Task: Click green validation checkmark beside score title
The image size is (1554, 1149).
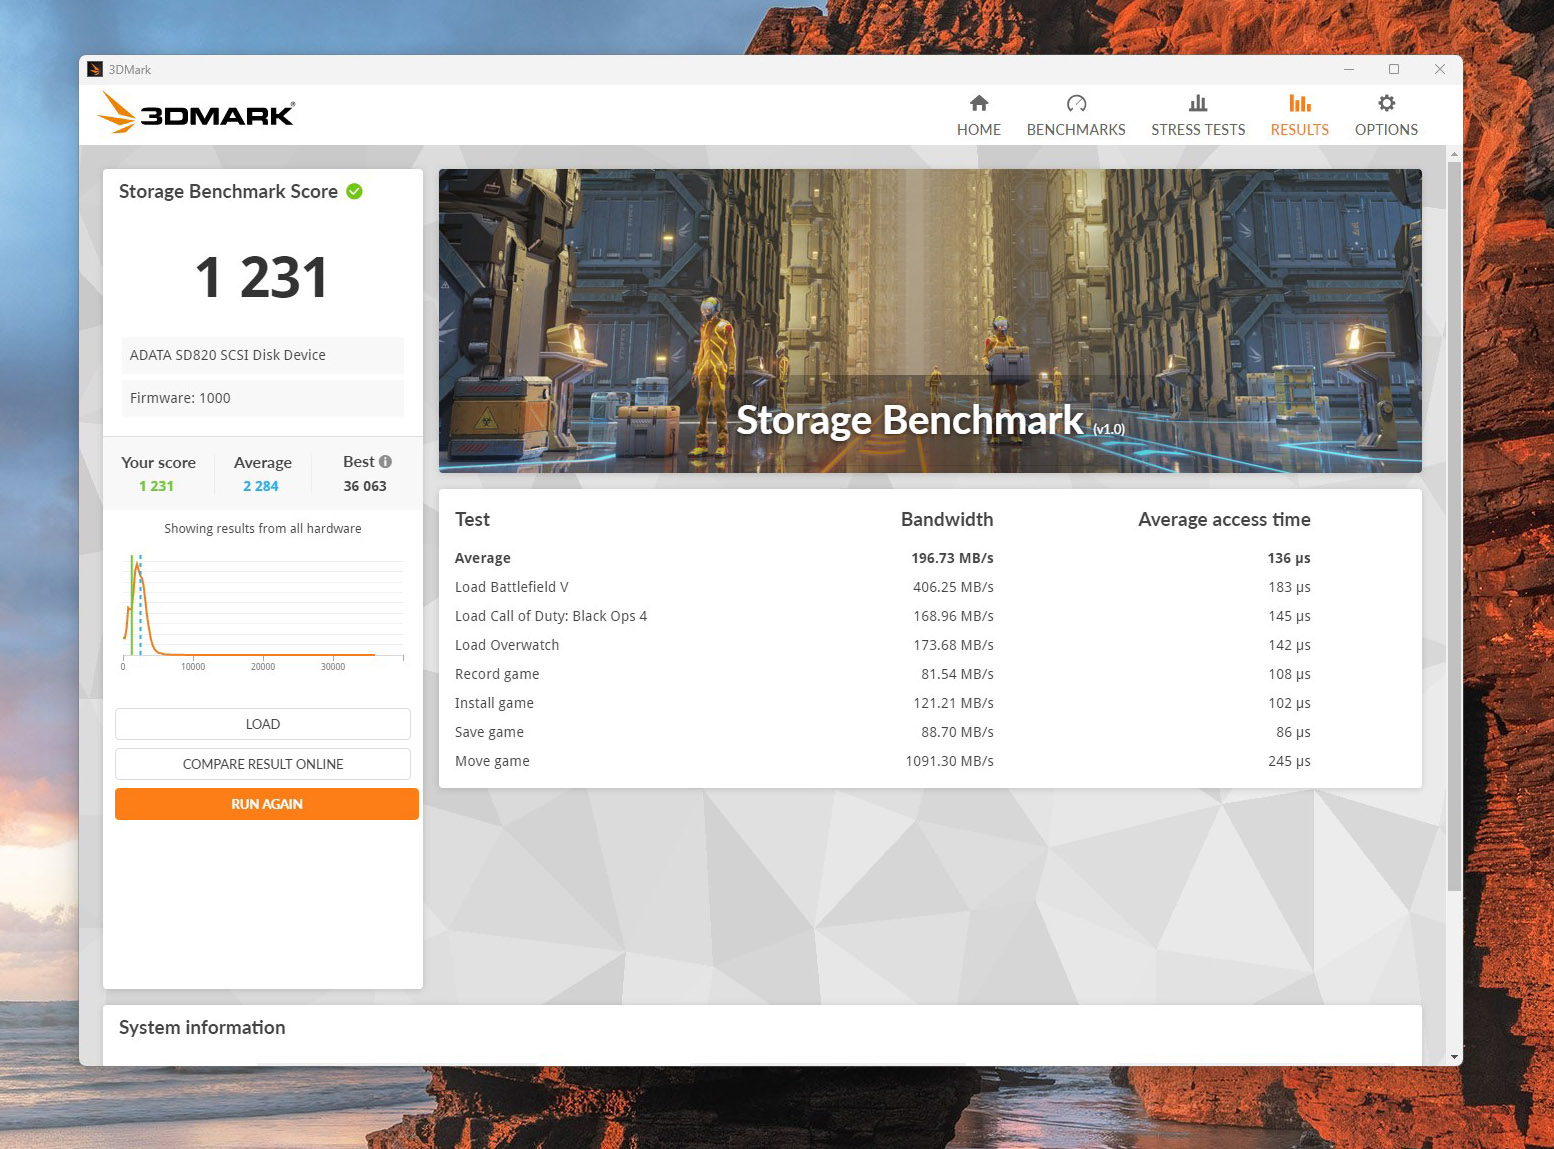Action: (355, 191)
